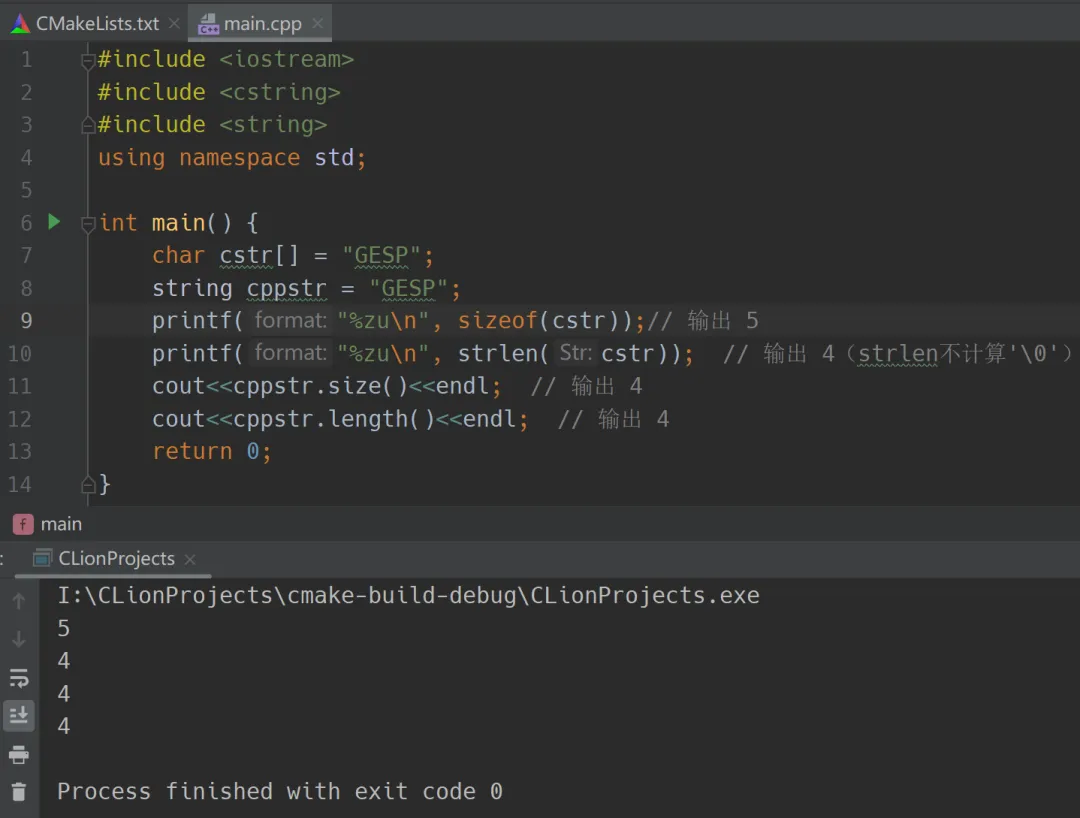Click the main function breadcrumb
1080x818 pixels.
pyautogui.click(x=61, y=524)
